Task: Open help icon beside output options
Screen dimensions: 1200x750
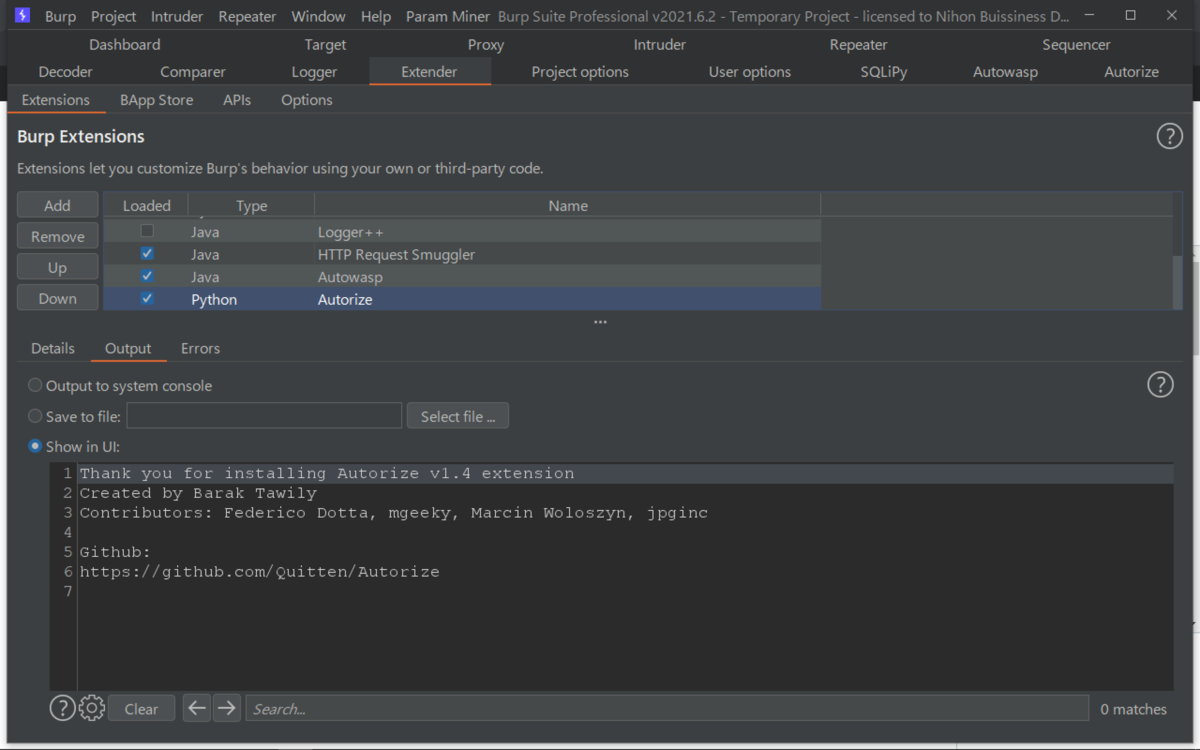Action: click(x=1160, y=384)
